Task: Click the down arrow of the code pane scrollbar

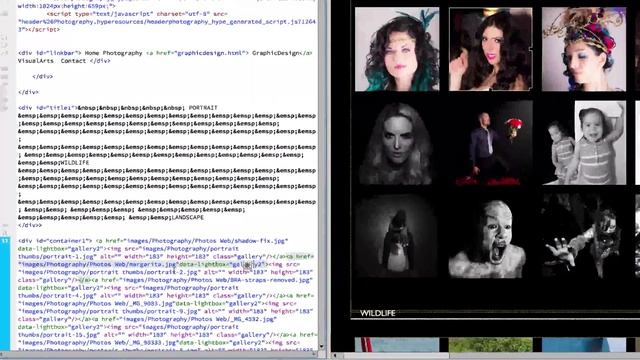Action: click(322, 347)
